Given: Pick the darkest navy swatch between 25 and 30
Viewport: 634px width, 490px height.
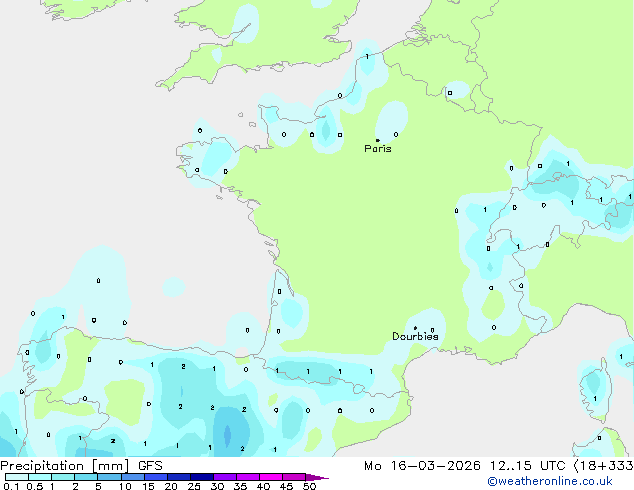Looking at the screenshot, I should [x=202, y=477].
